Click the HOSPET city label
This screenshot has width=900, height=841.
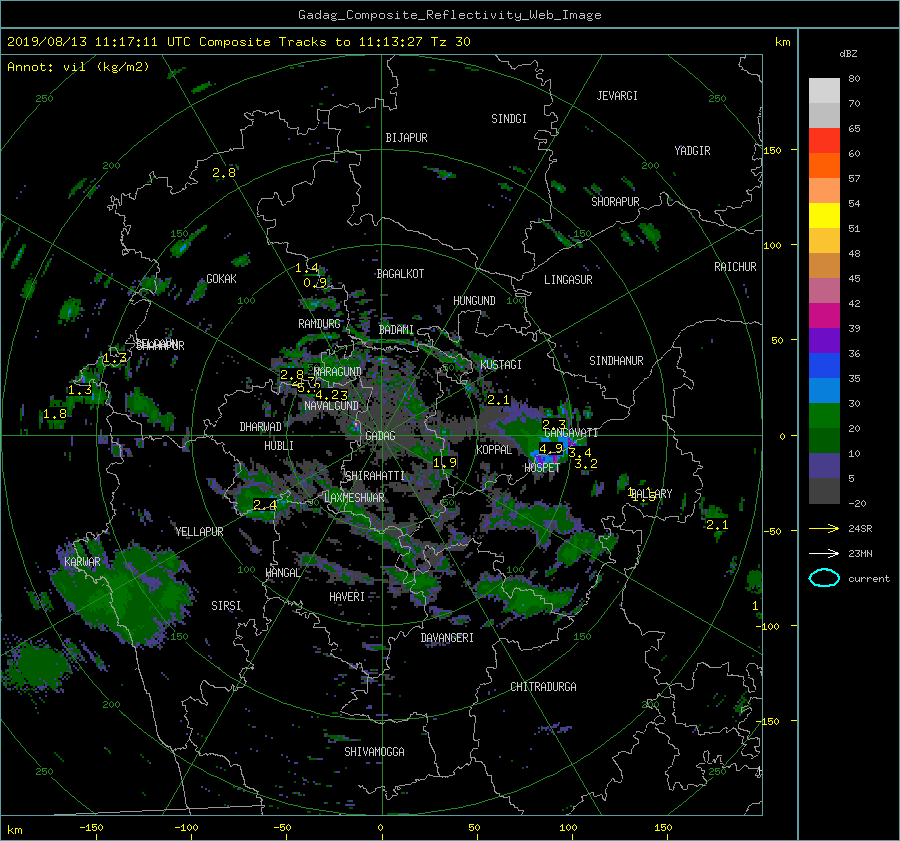click(542, 468)
